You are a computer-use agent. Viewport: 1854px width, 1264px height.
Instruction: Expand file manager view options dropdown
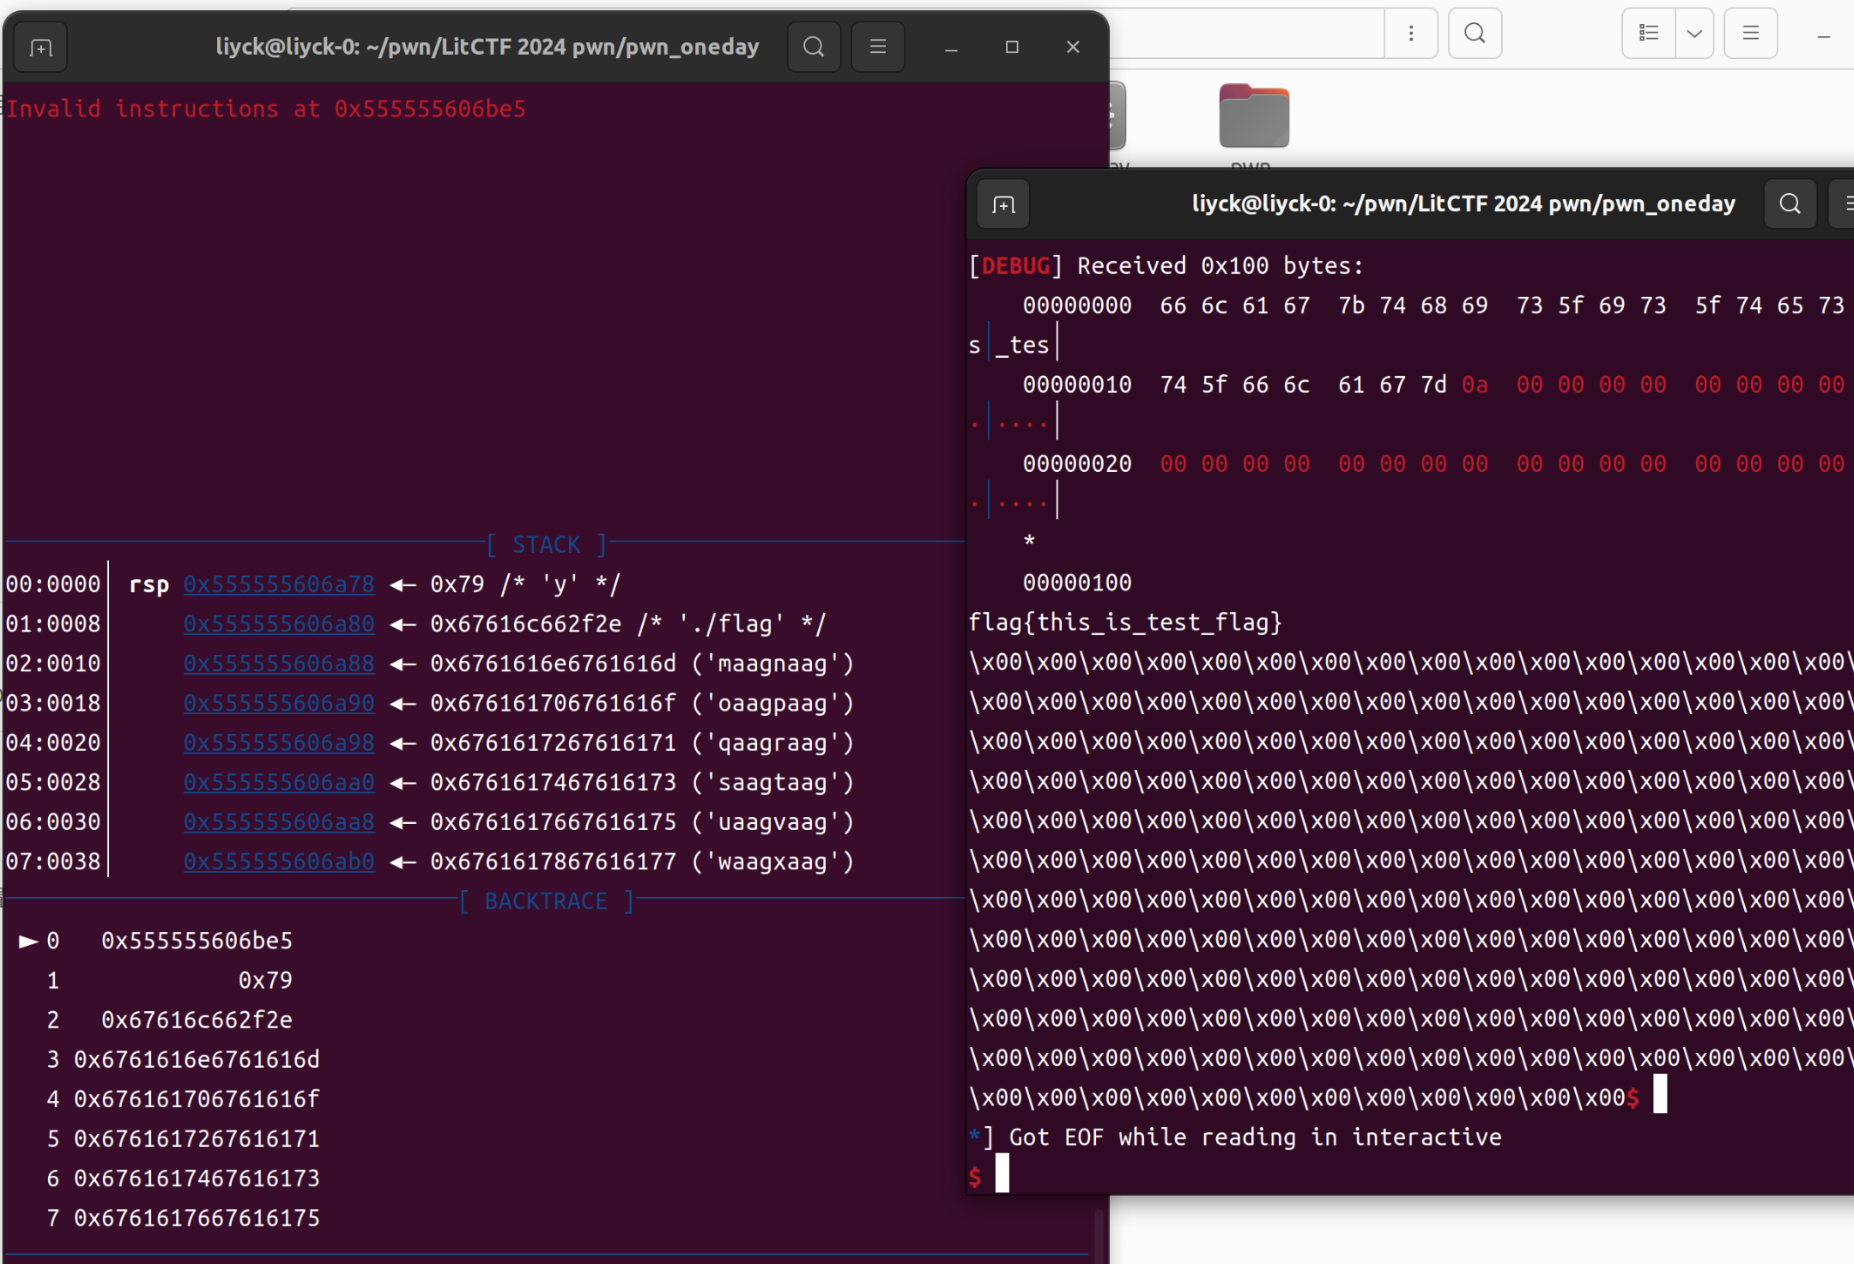click(1694, 33)
